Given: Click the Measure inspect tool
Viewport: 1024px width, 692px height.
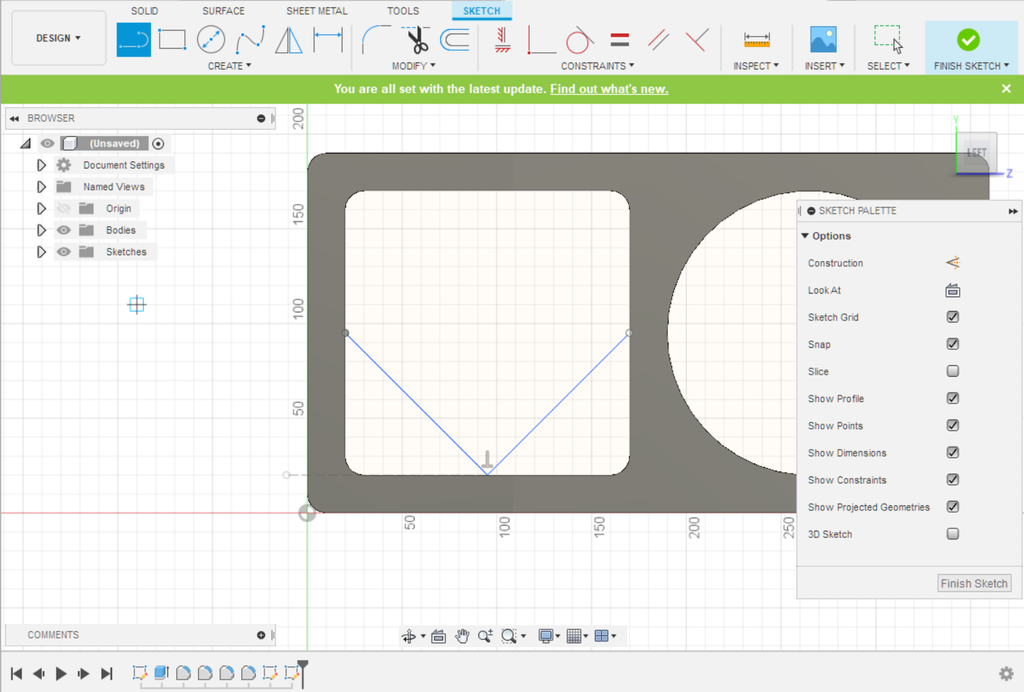Looking at the screenshot, I should tap(757, 40).
